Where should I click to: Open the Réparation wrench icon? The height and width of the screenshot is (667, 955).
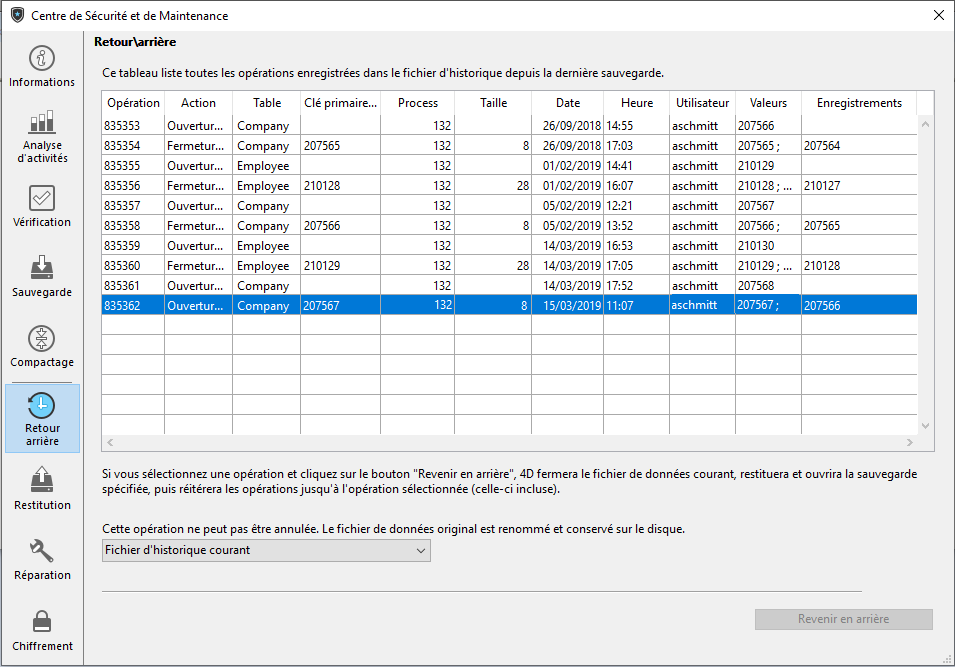point(42,551)
